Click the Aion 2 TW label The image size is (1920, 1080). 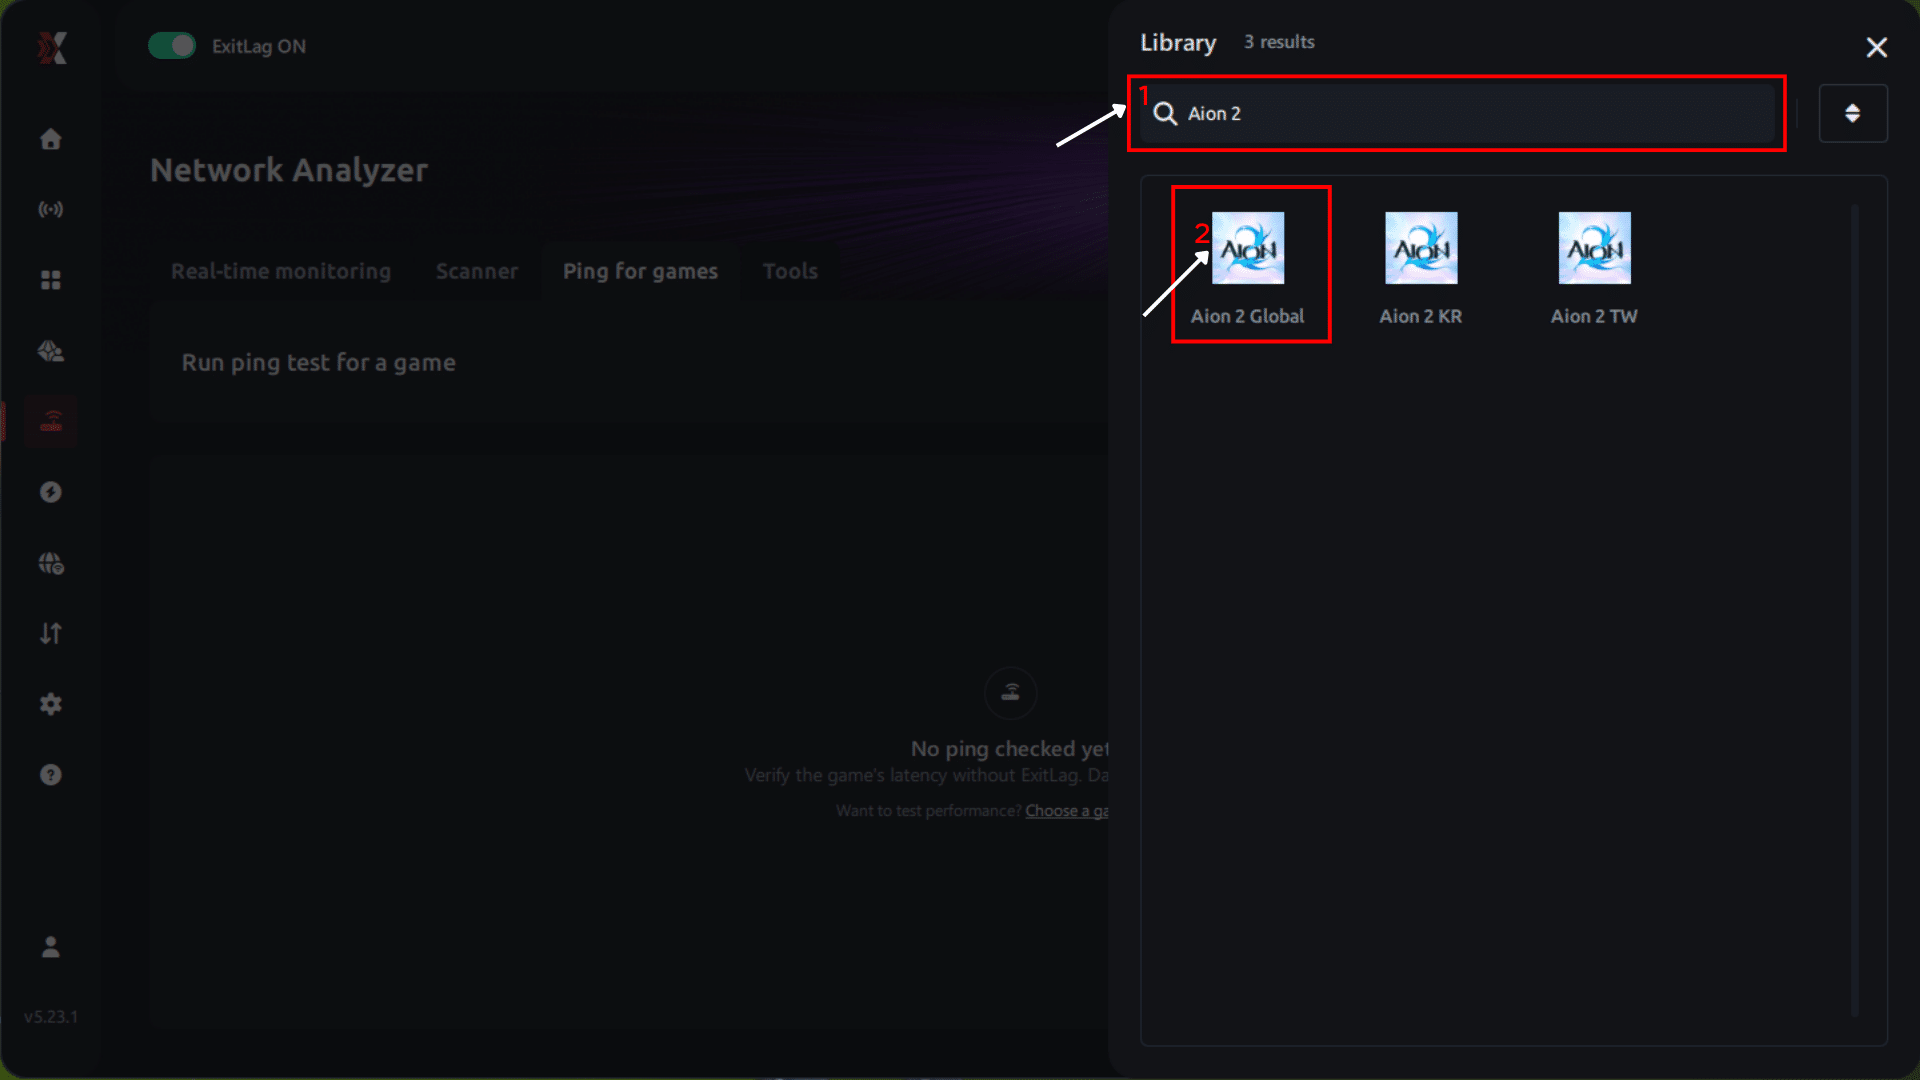click(1594, 316)
